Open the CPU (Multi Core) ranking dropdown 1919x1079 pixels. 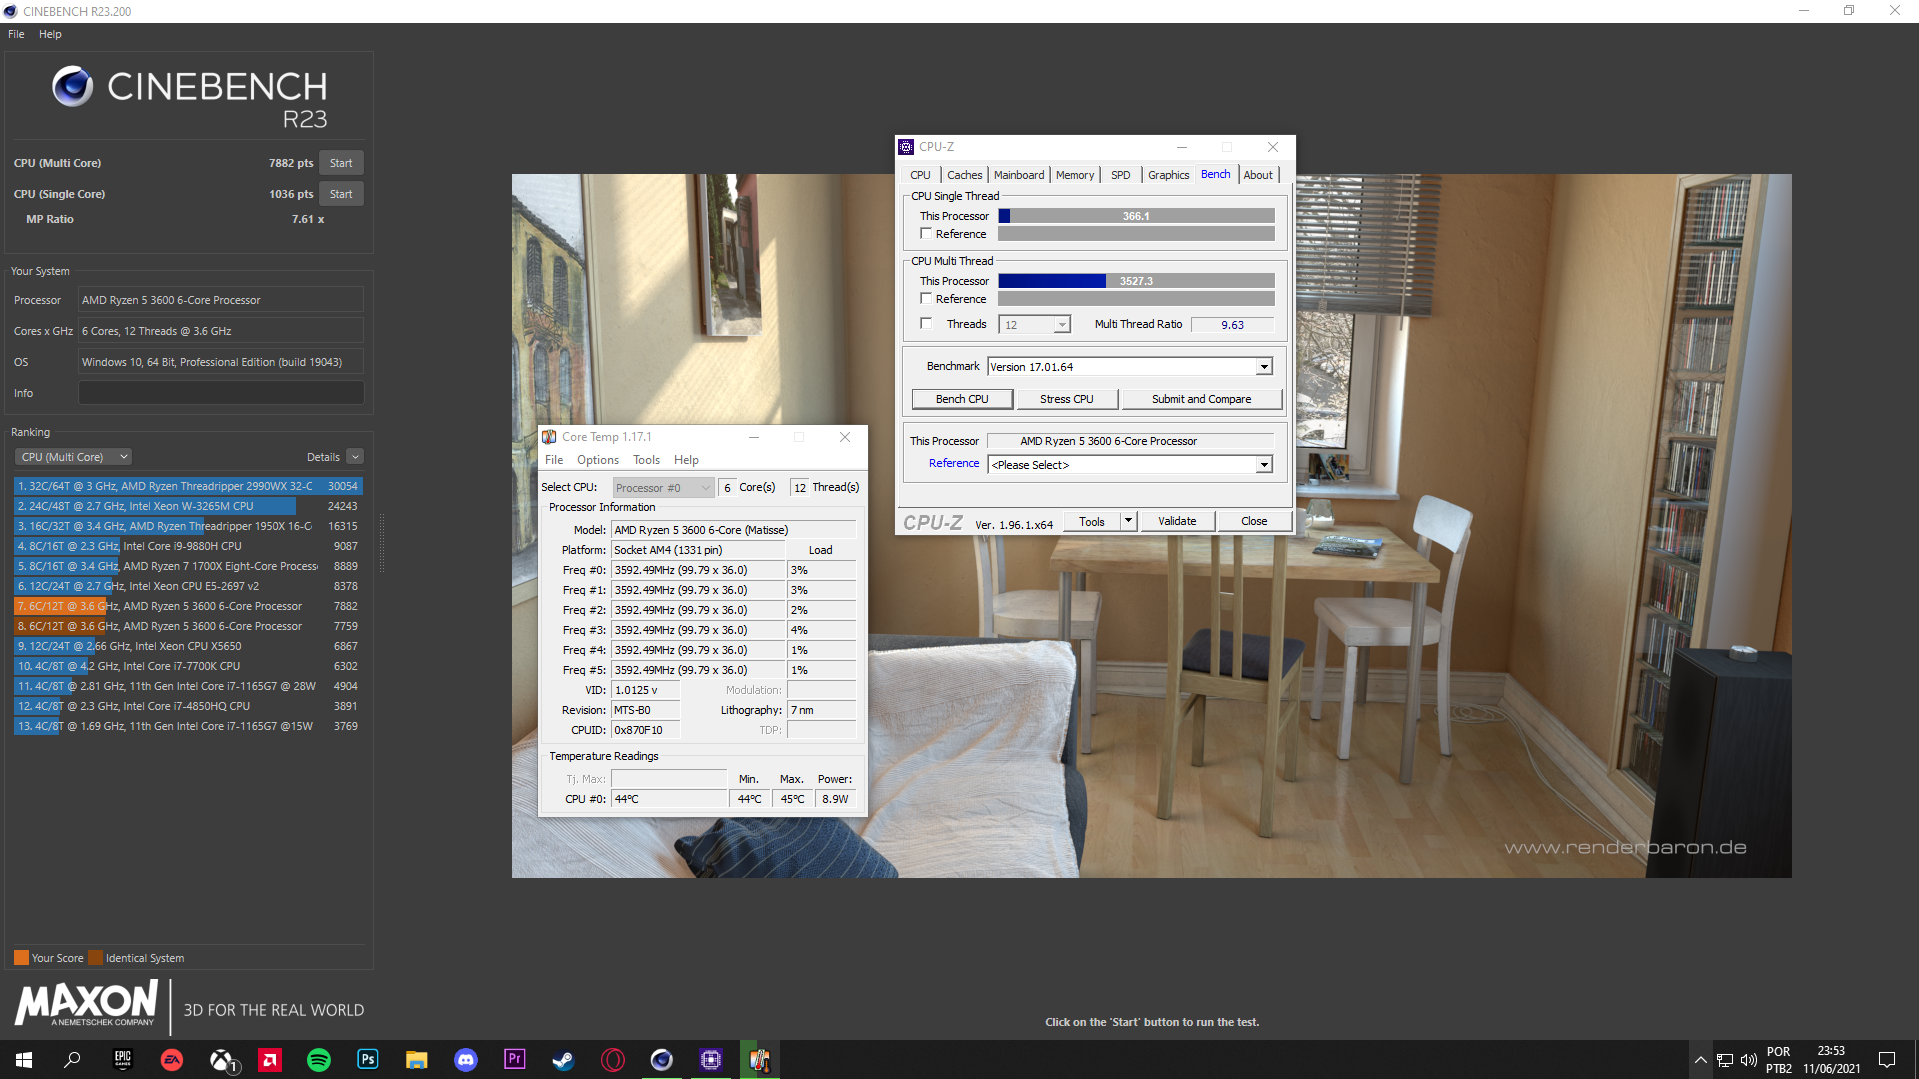coord(73,457)
